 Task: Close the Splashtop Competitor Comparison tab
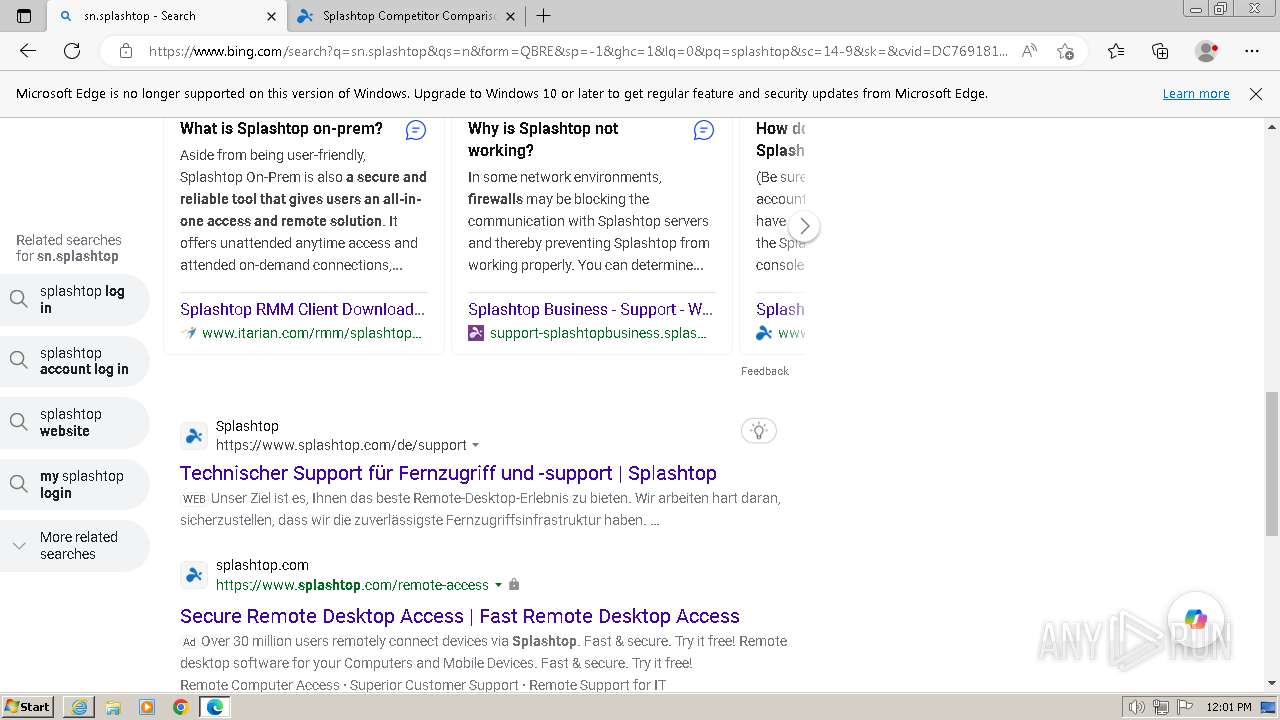click(x=510, y=16)
